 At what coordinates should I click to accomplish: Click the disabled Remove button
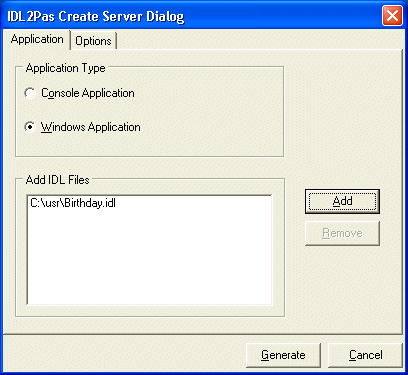point(342,233)
